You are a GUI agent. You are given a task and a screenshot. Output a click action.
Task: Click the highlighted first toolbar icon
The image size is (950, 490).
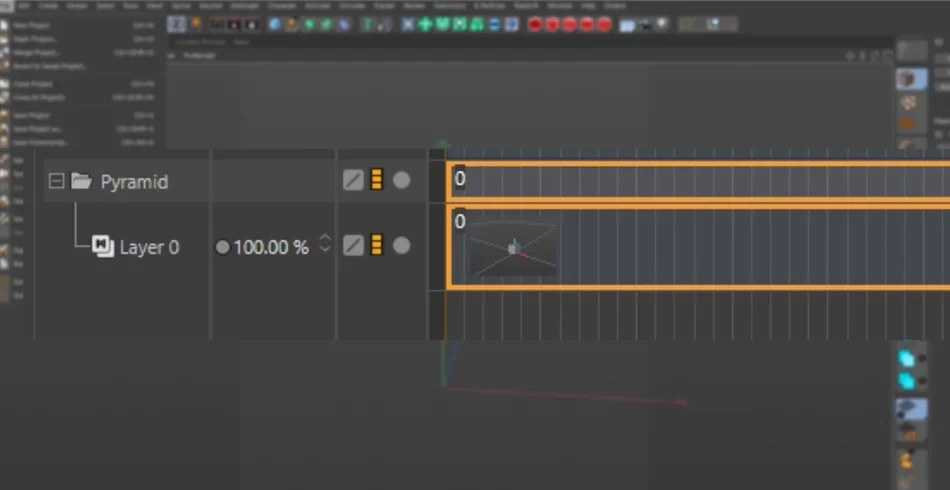176,24
